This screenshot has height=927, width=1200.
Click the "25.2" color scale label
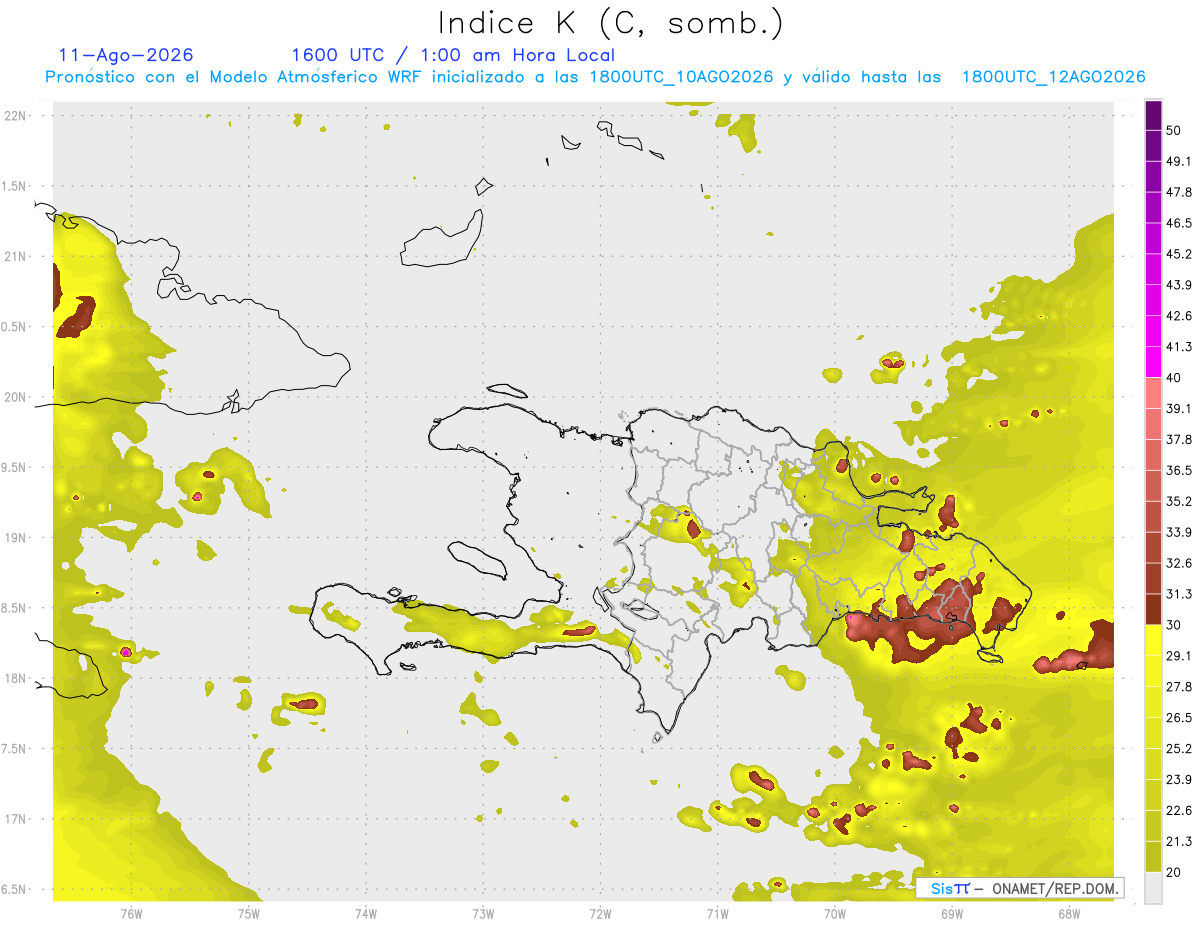(x=1179, y=749)
